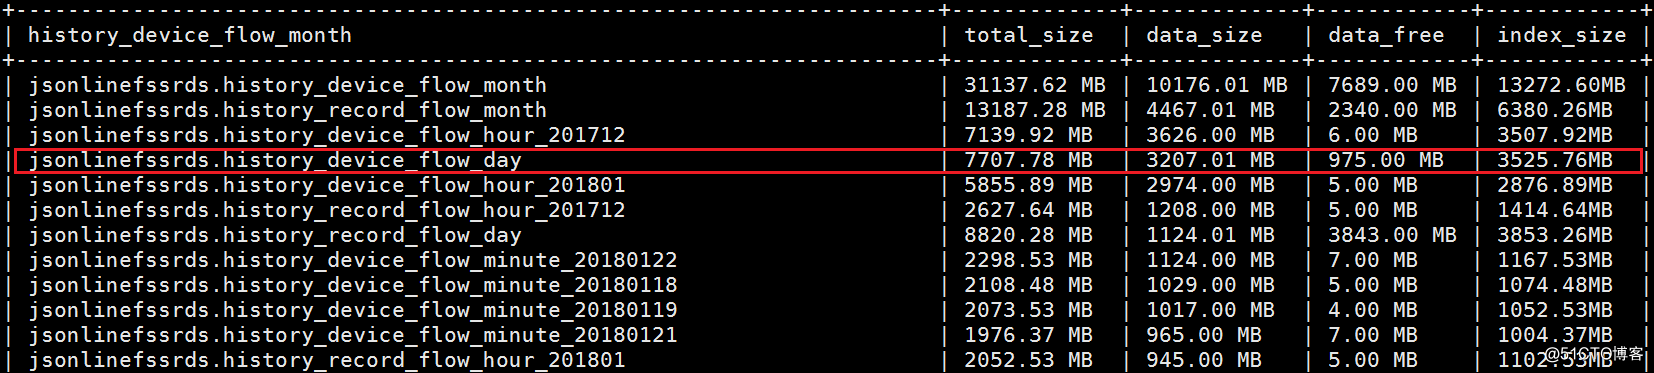Screen dimensions: 1654x373
Task: Click total size value 31137.62 MB
Action: [1035, 85]
